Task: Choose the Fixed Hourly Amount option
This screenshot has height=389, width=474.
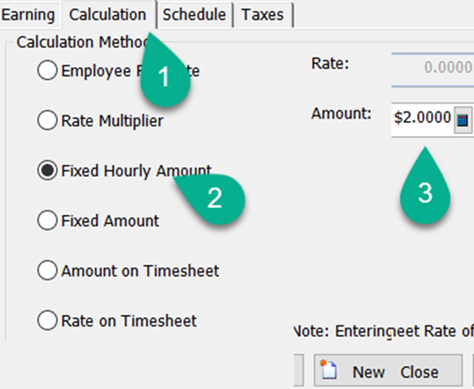Action: (x=47, y=170)
